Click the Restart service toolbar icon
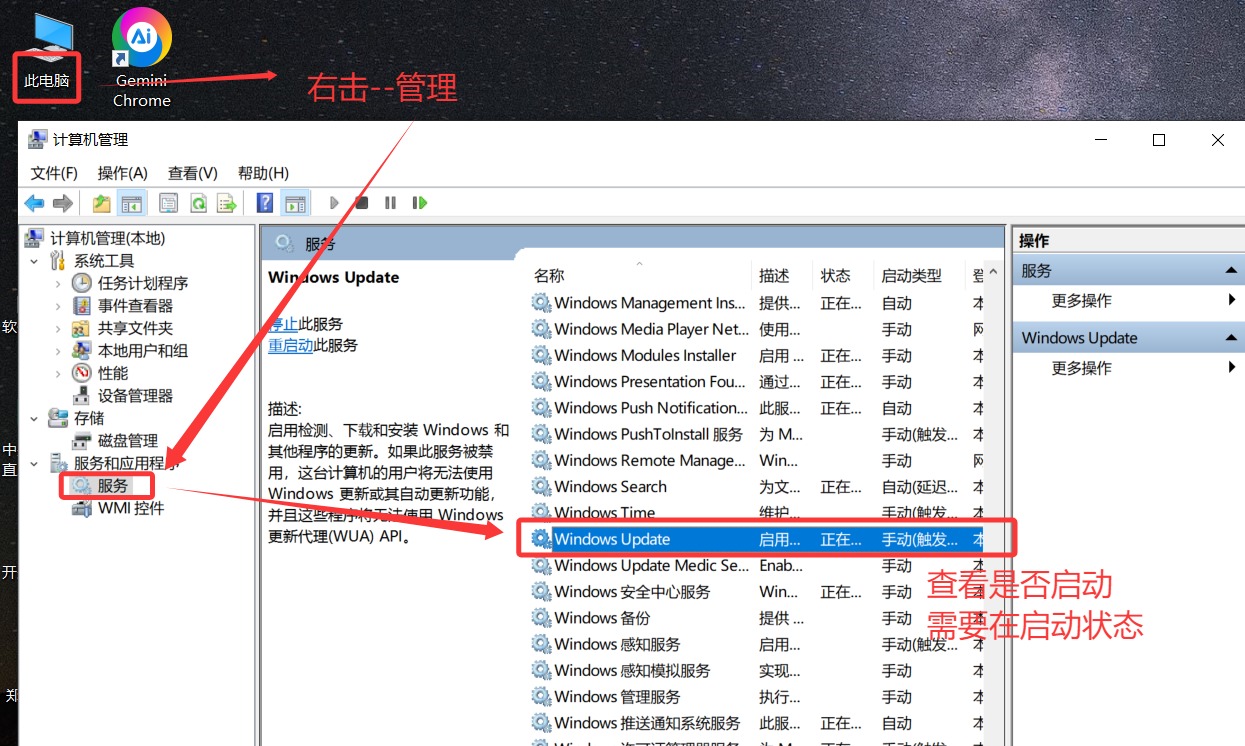Viewport: 1245px width, 746px height. pyautogui.click(x=419, y=203)
